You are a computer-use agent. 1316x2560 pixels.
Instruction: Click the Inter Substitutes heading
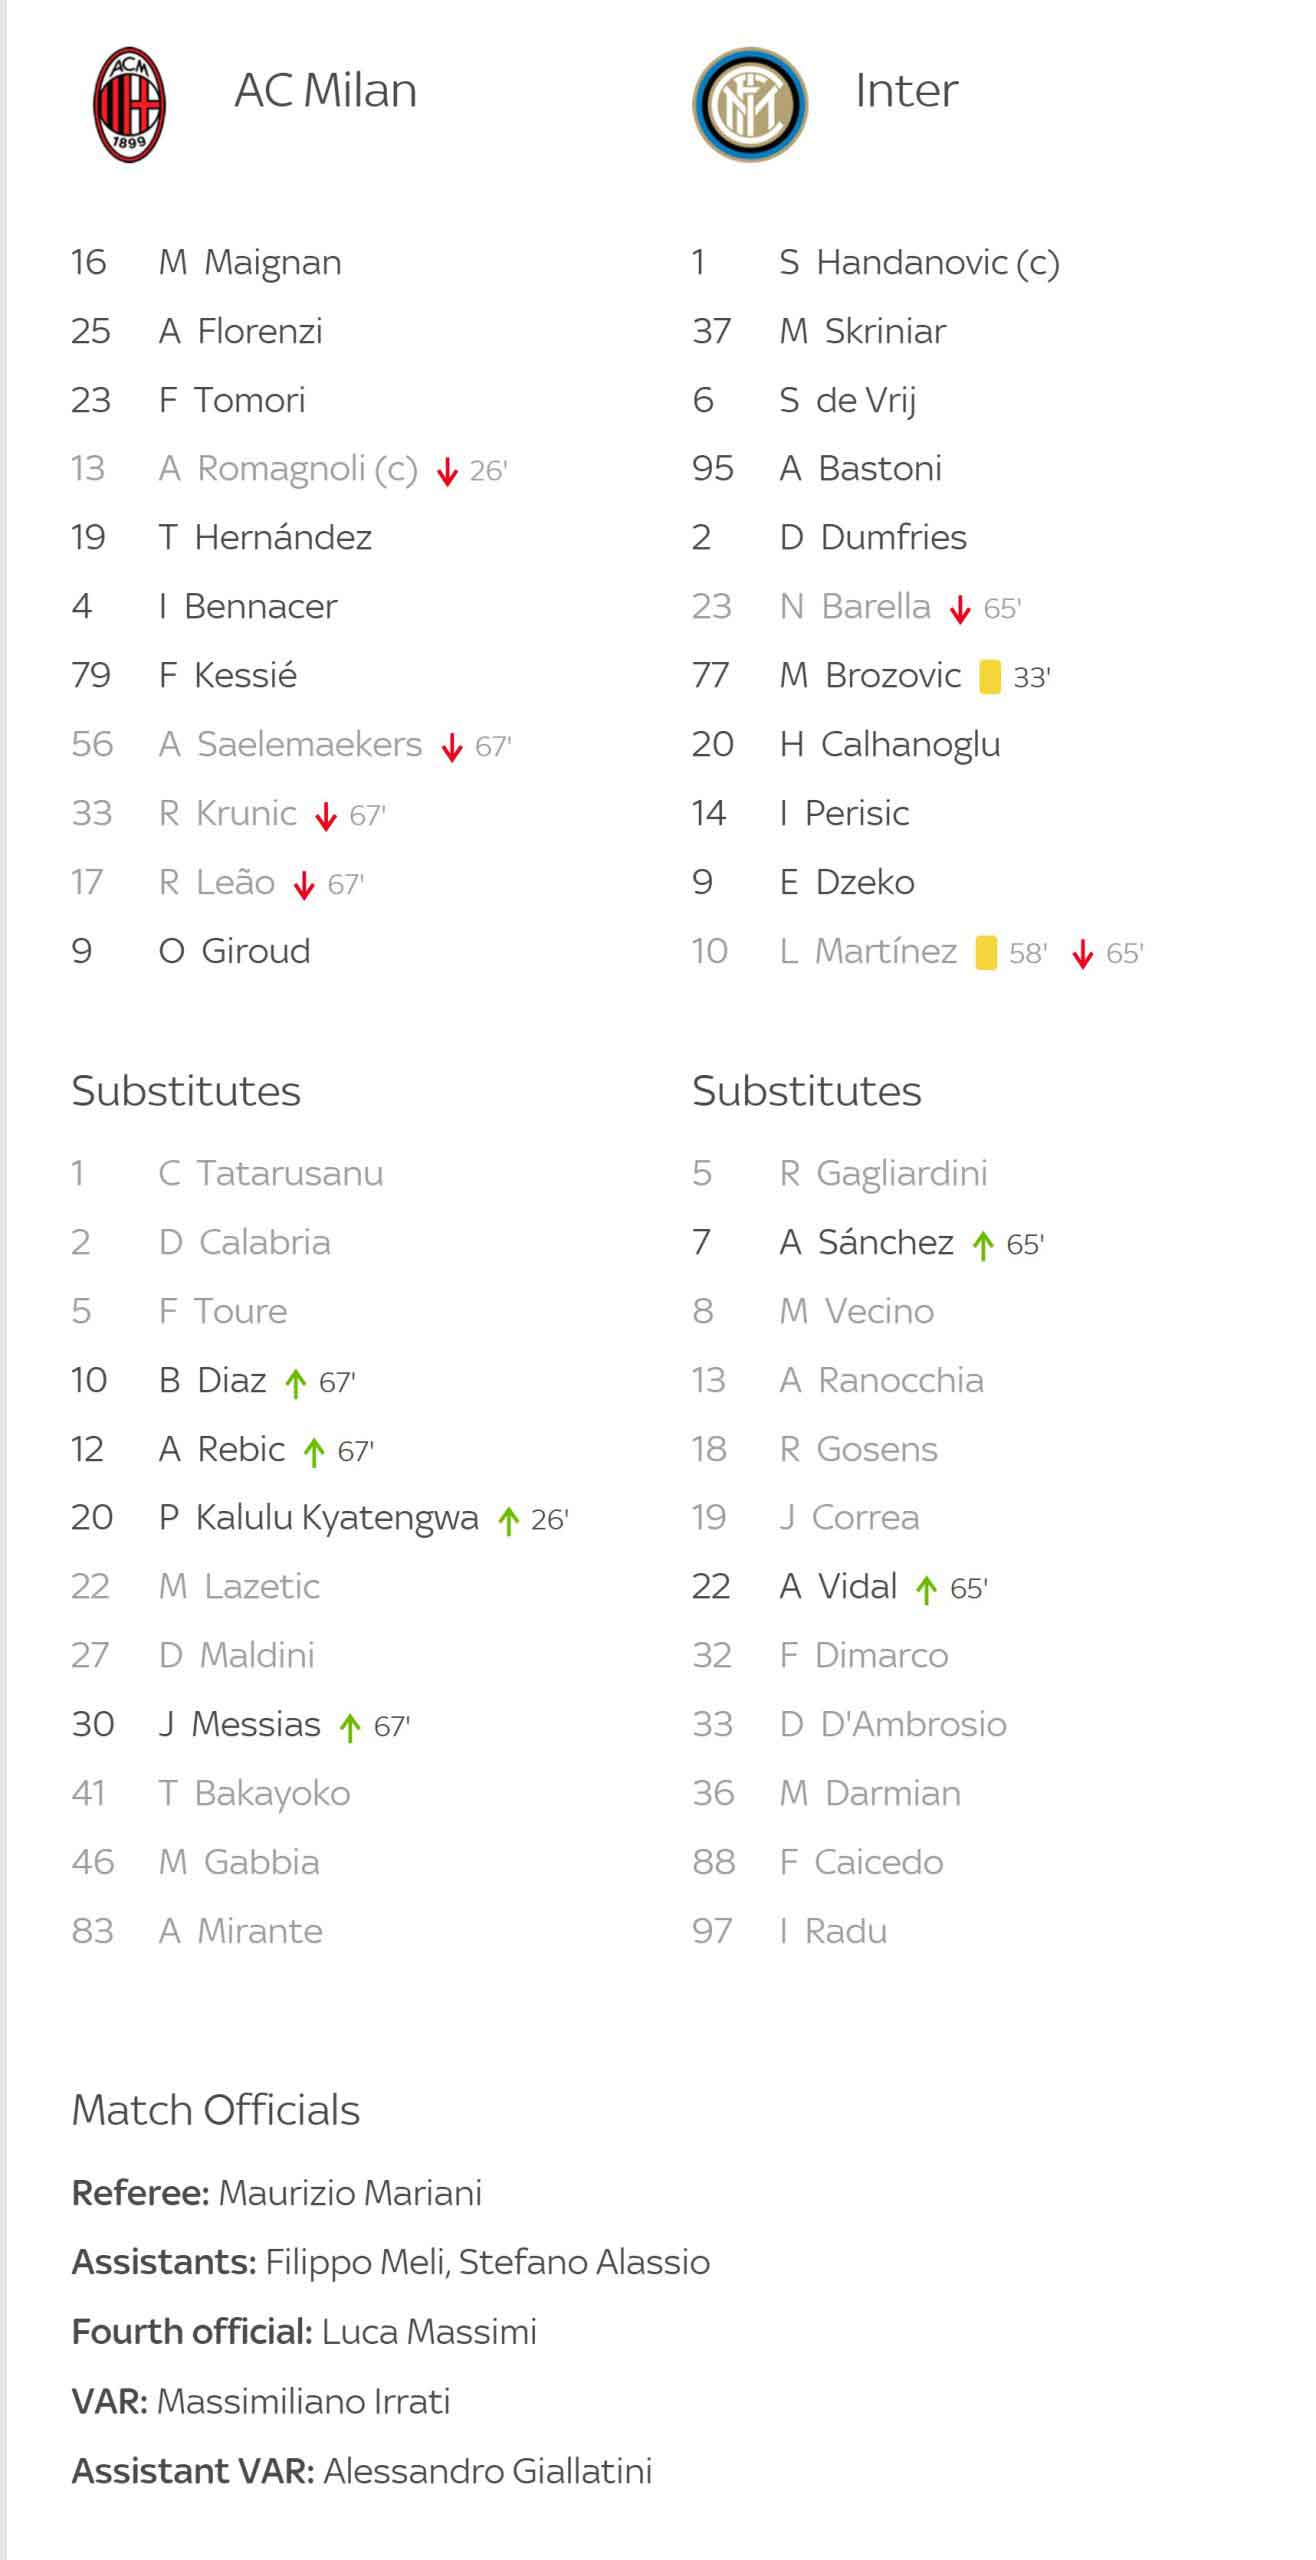[x=807, y=1091]
